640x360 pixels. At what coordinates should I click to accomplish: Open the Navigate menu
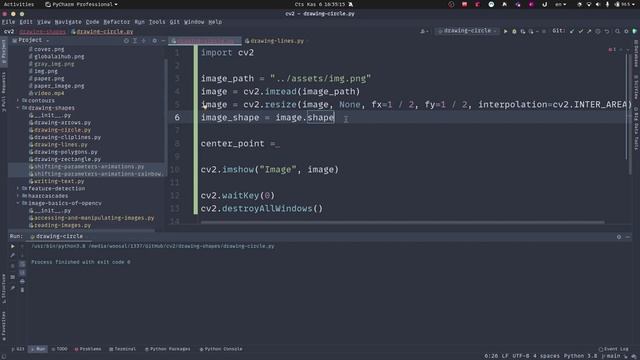(x=68, y=22)
